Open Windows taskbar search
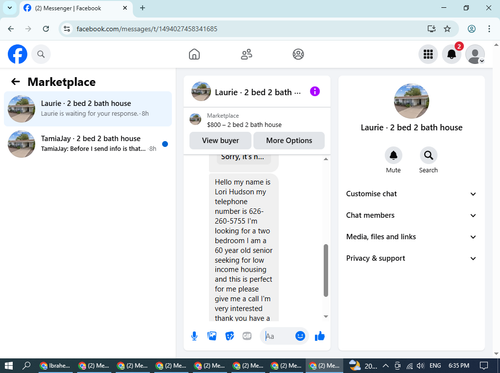The height and width of the screenshot is (373, 500). (26, 366)
